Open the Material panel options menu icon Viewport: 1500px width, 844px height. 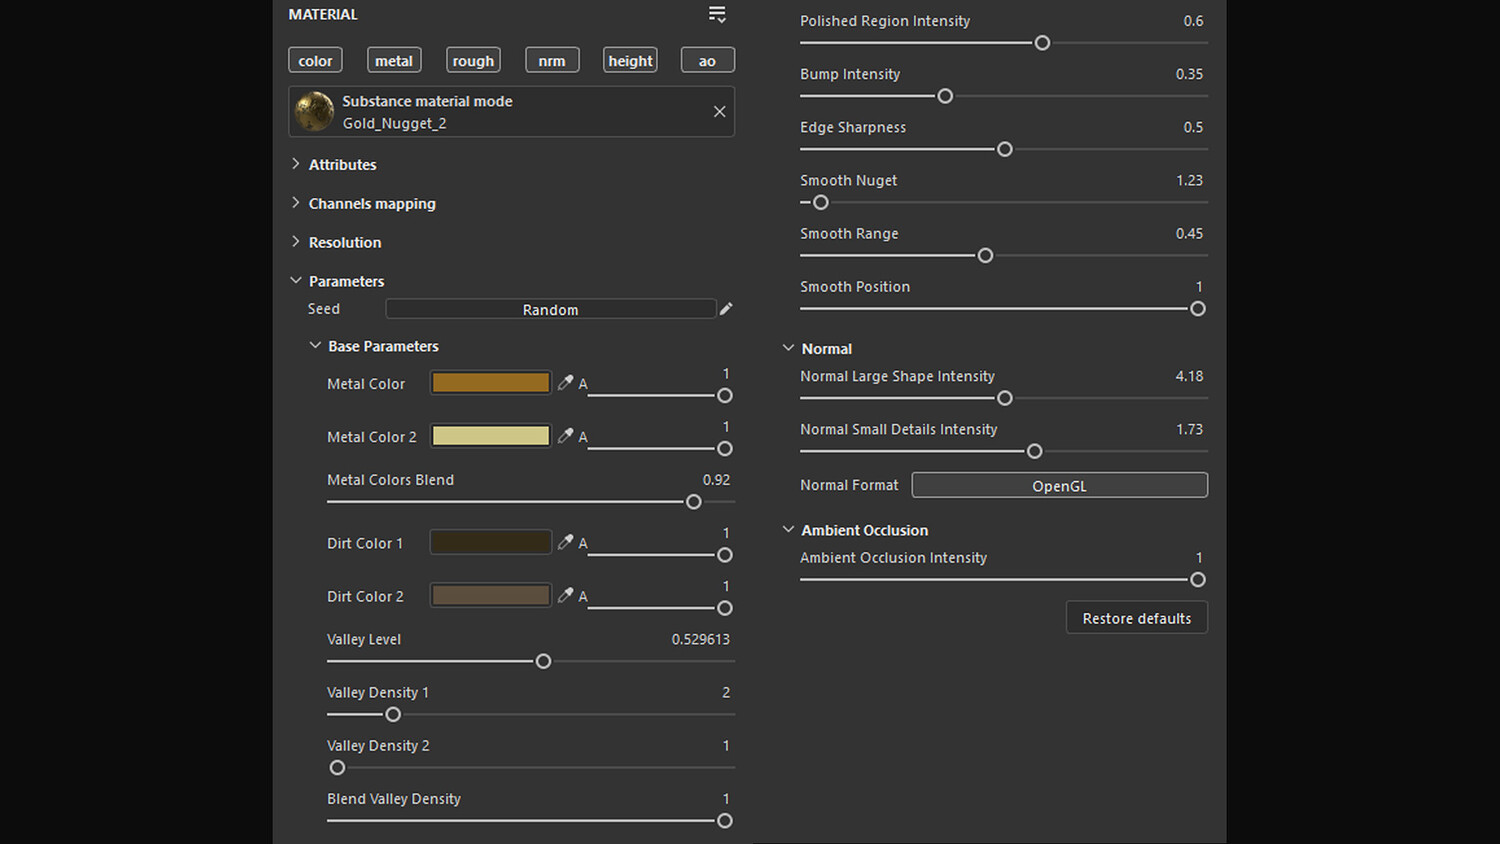coord(717,14)
